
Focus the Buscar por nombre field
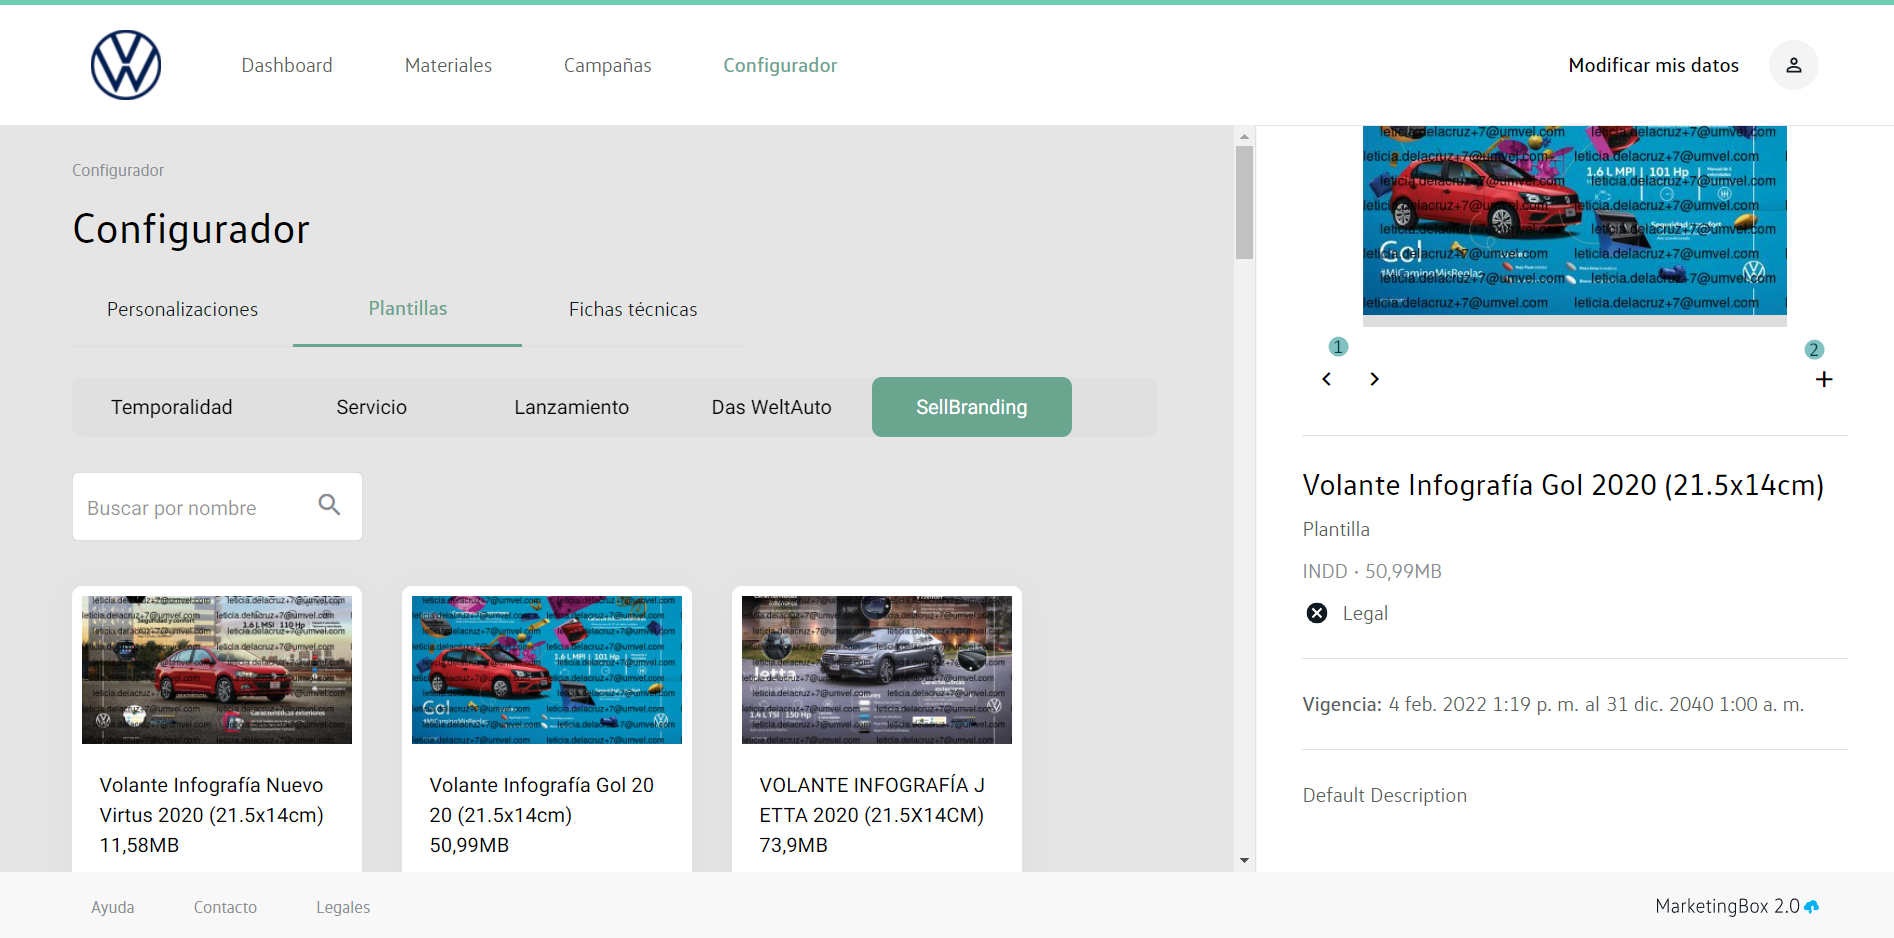tap(217, 507)
